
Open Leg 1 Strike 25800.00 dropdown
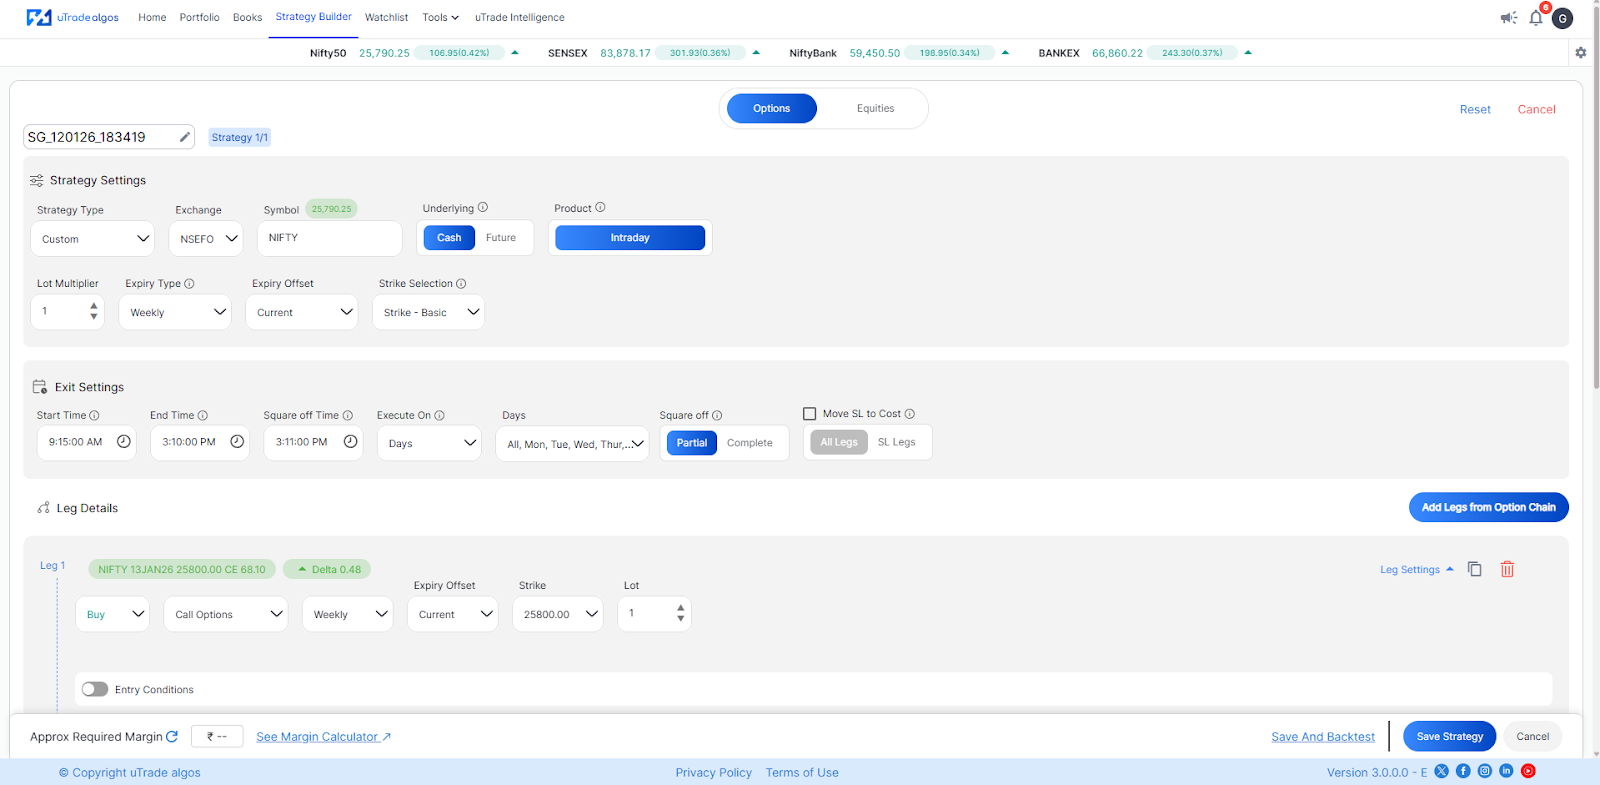(x=558, y=614)
